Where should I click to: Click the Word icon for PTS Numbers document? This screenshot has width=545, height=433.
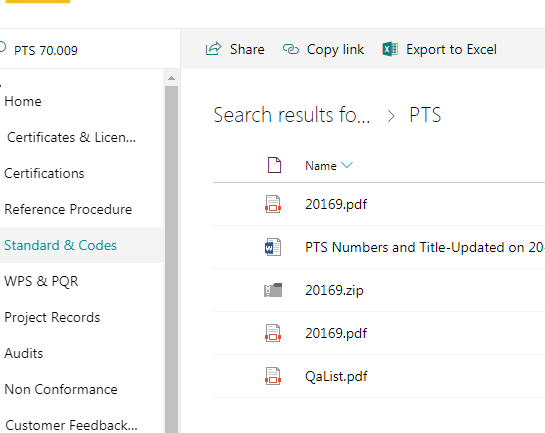click(x=273, y=247)
